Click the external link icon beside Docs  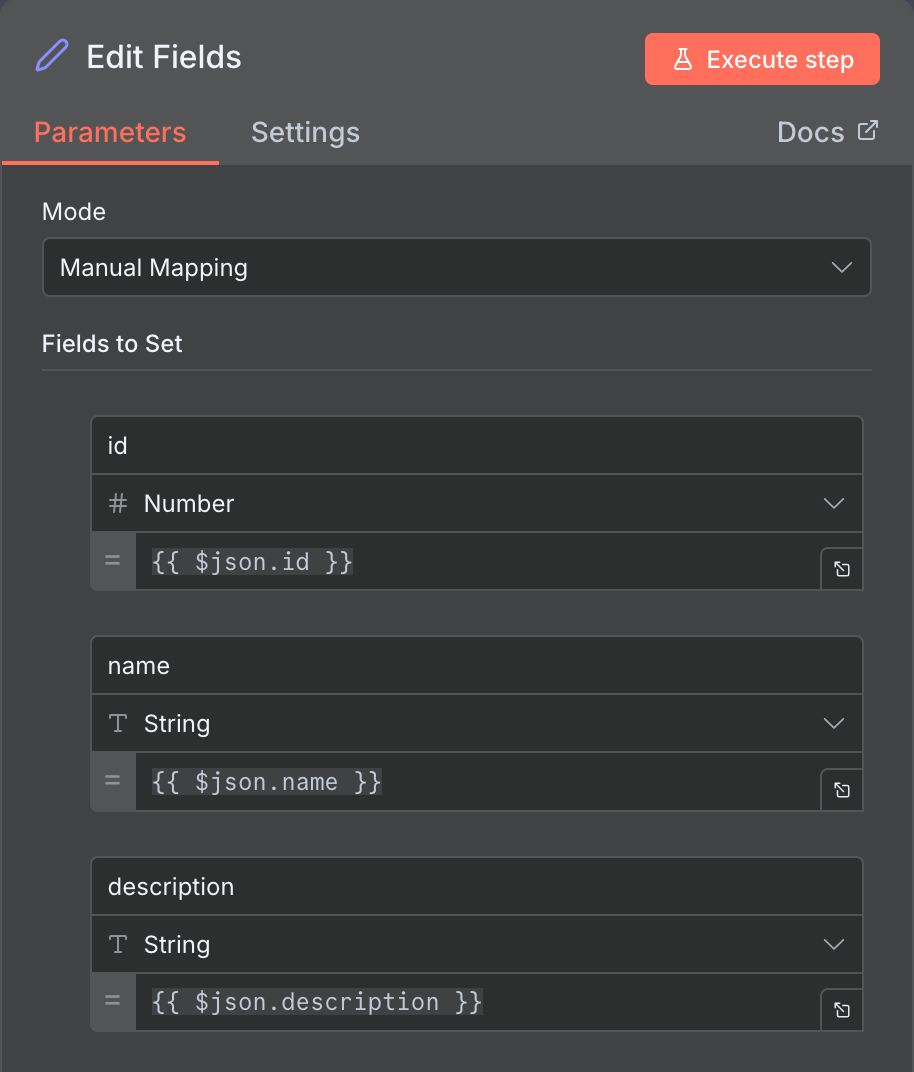pyautogui.click(x=868, y=130)
